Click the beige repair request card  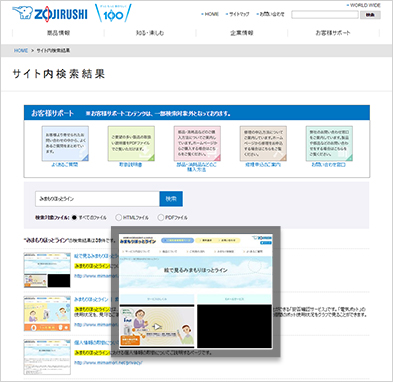tap(263, 143)
